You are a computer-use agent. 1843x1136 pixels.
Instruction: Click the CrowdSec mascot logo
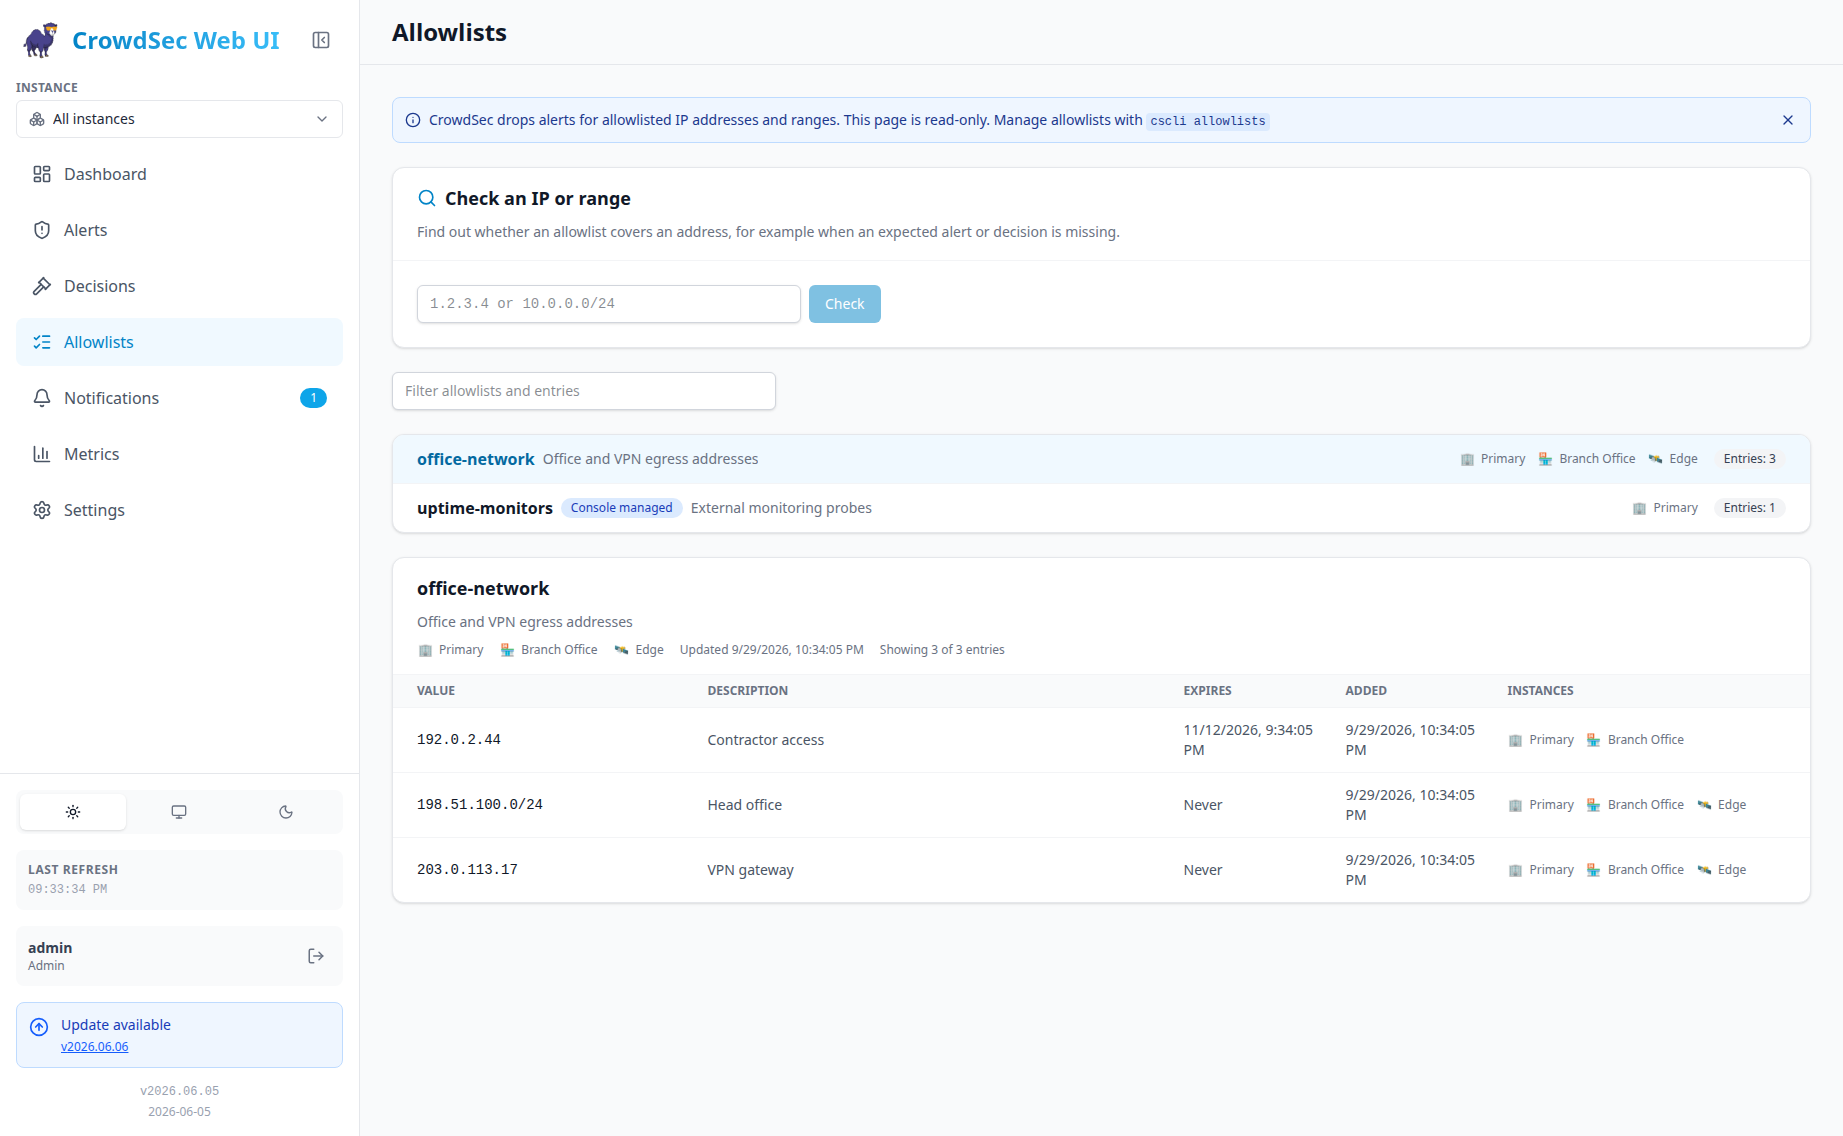(40, 40)
